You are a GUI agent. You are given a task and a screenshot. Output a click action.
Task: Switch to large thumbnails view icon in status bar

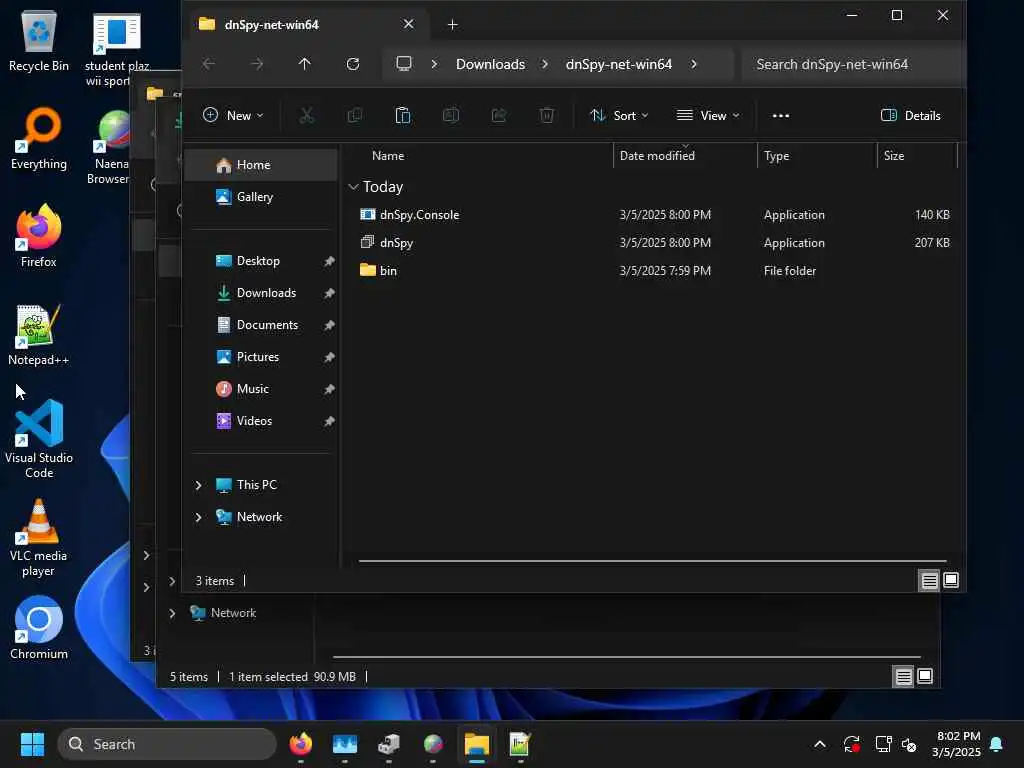[952, 580]
